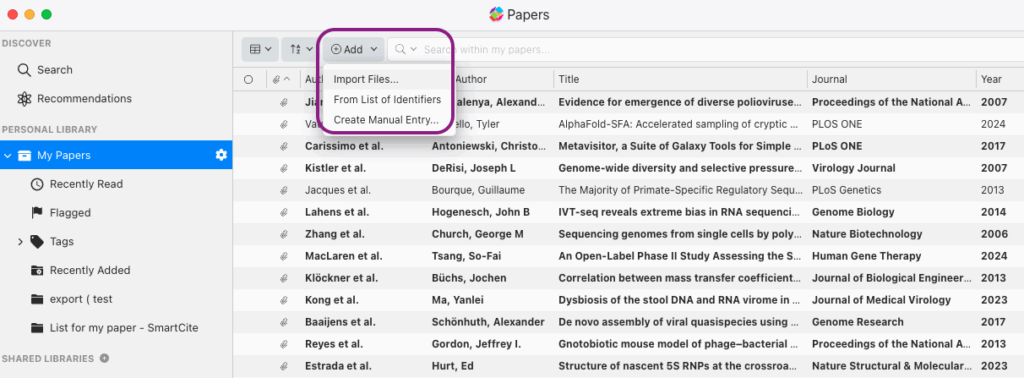Click the Add button in toolbar
Image resolution: width=1024 pixels, height=378 pixels.
coord(353,49)
